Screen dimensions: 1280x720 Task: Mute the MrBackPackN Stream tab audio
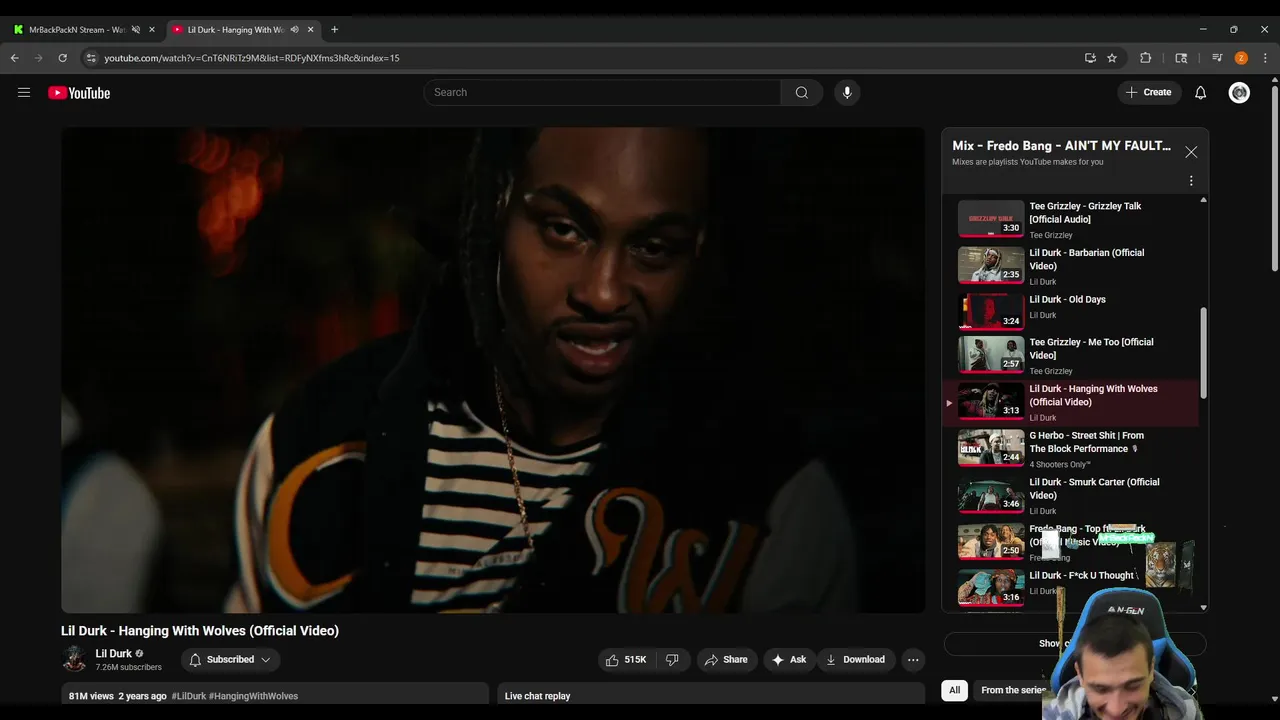click(136, 30)
